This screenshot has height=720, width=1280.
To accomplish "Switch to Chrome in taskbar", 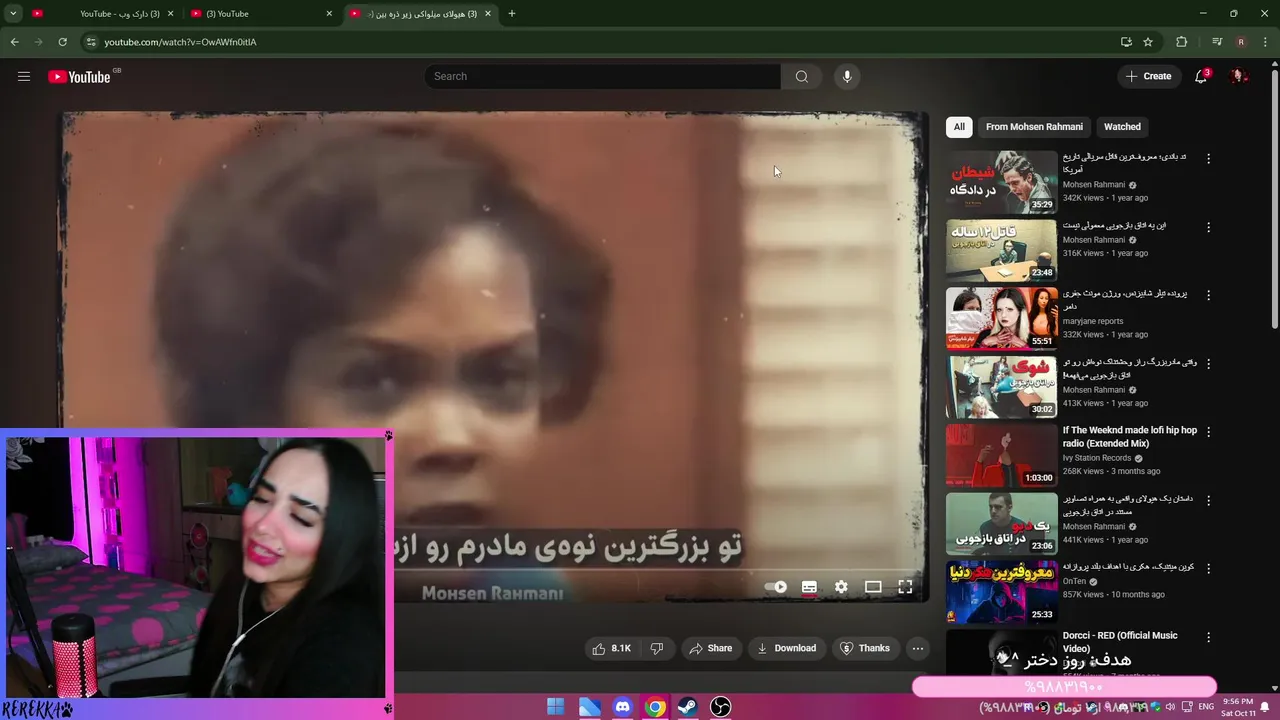I will pos(655,707).
